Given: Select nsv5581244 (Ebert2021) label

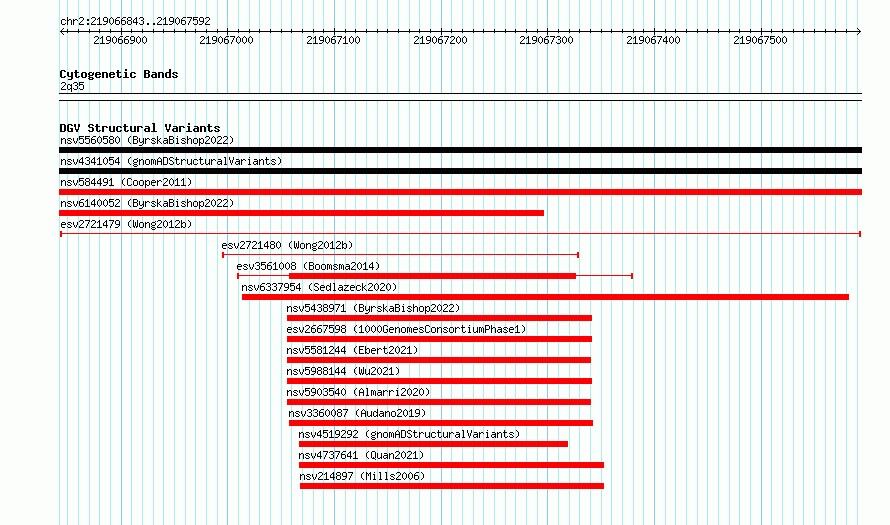Looking at the screenshot, I should (x=352, y=350).
